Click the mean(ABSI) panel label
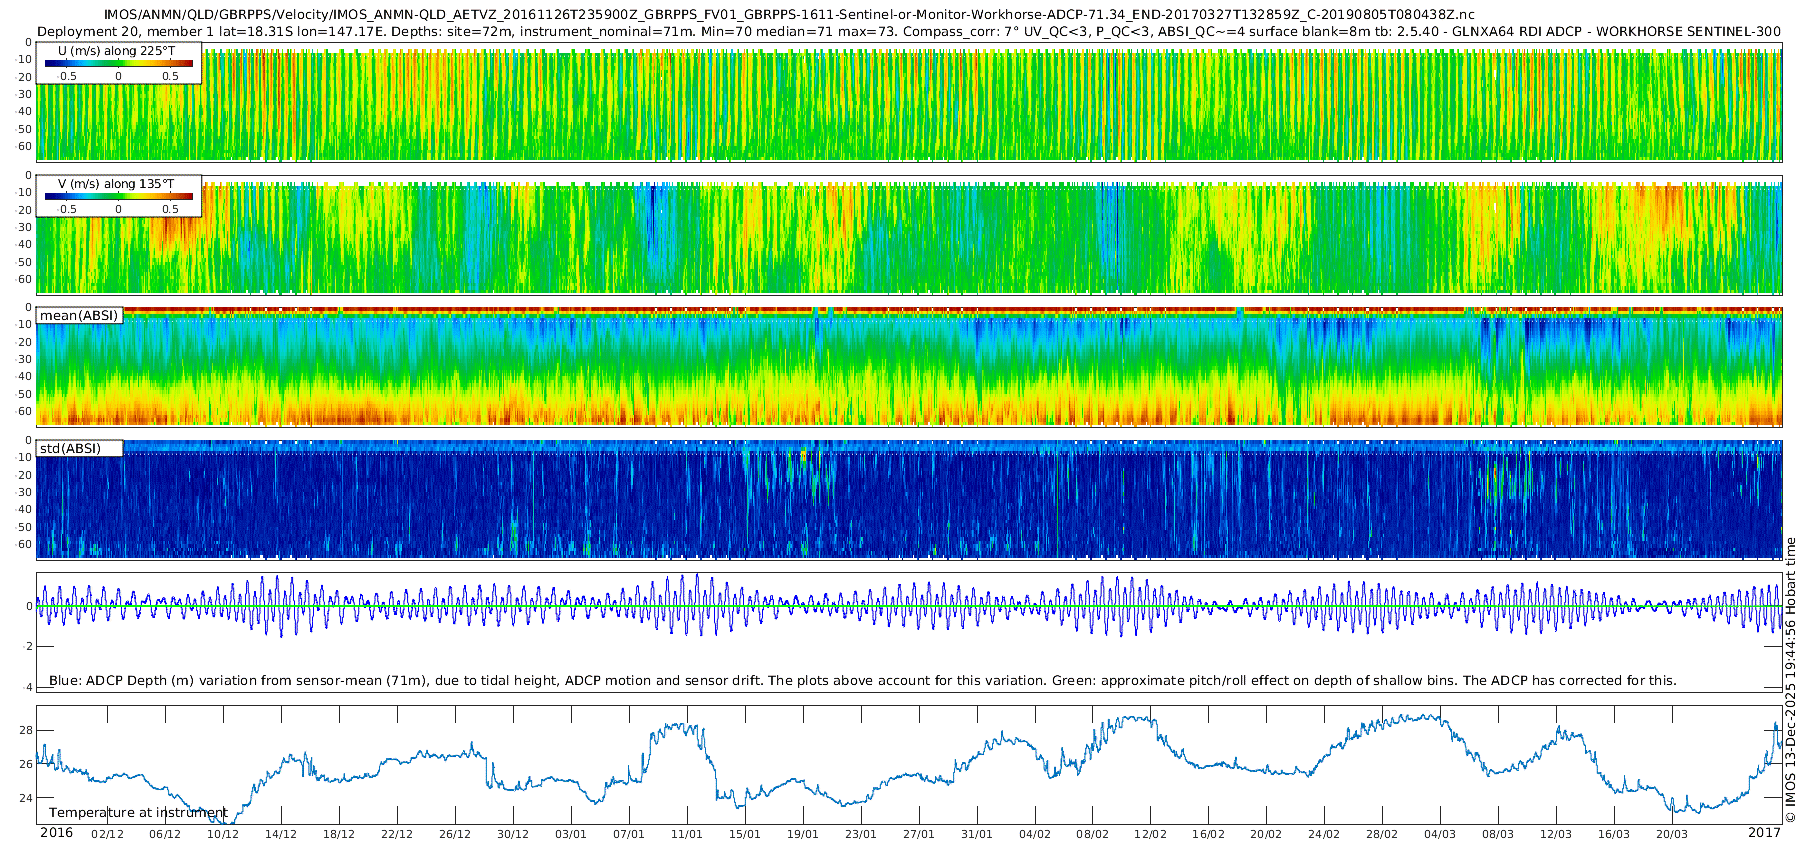This screenshot has height=850, width=1800. point(79,316)
